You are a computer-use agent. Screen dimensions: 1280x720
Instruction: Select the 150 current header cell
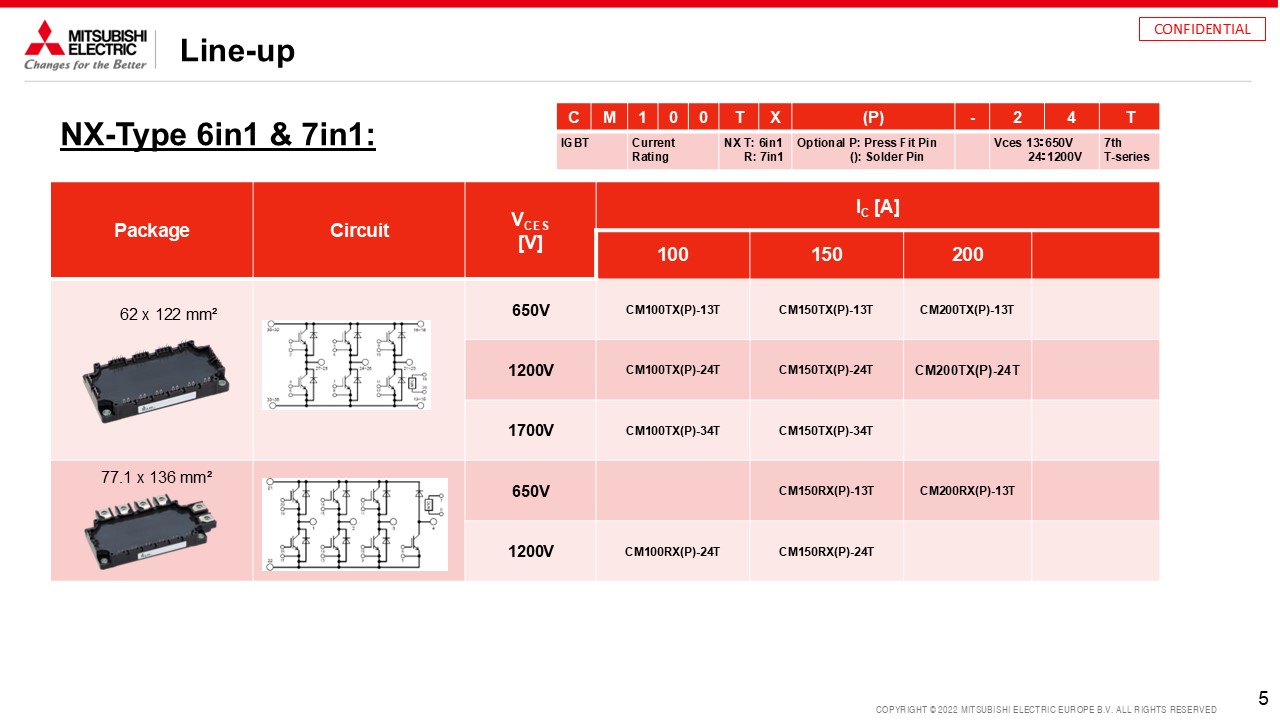(x=826, y=255)
